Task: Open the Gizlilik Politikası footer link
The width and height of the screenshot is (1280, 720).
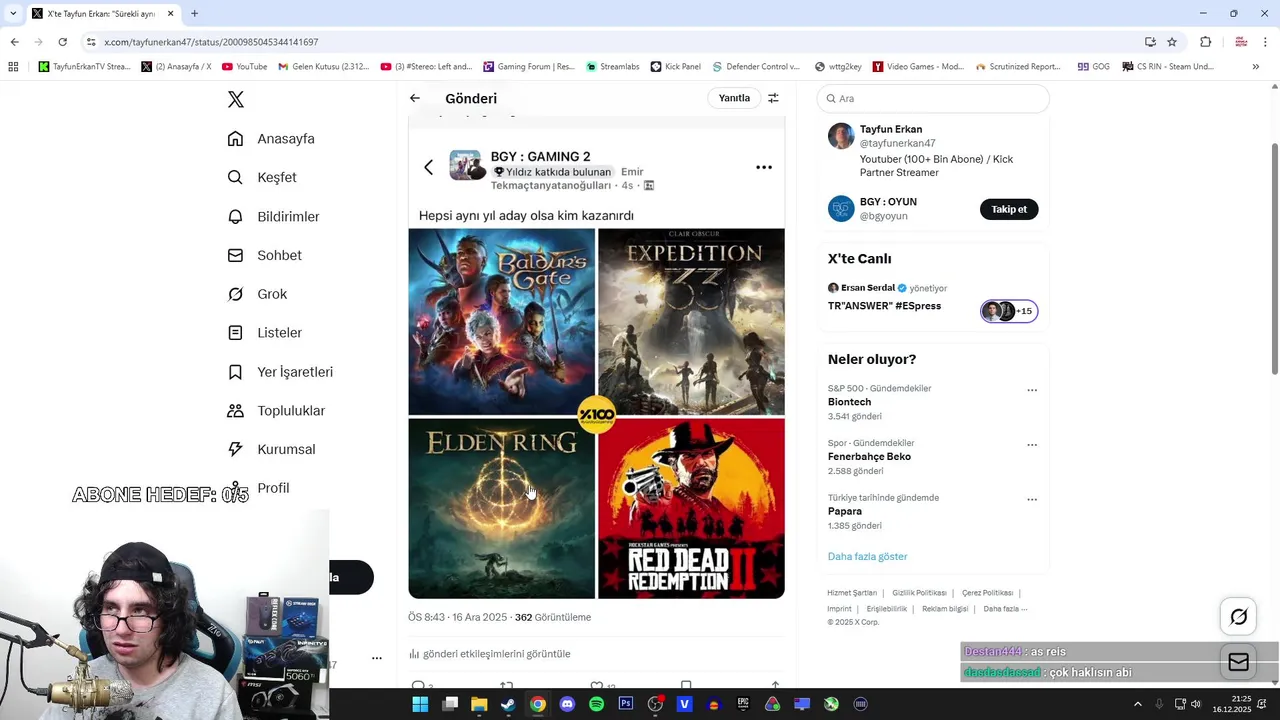Action: [x=919, y=593]
